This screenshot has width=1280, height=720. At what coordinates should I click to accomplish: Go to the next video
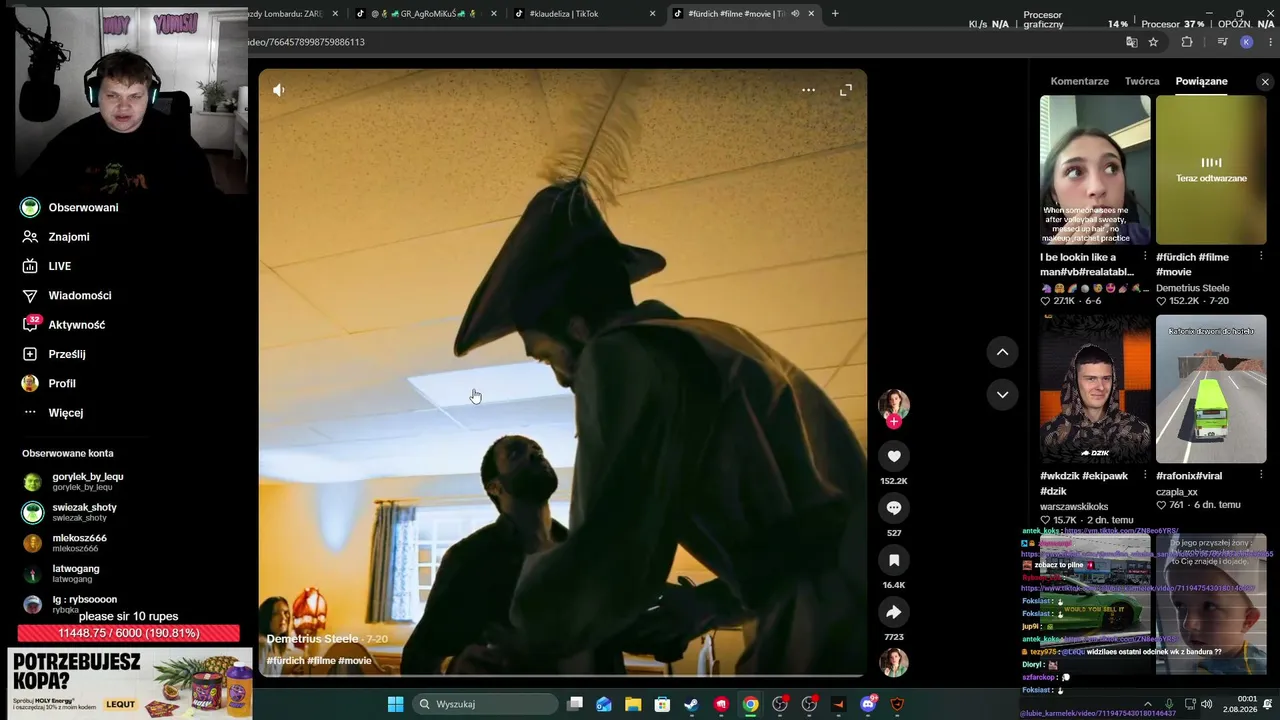click(1002, 394)
